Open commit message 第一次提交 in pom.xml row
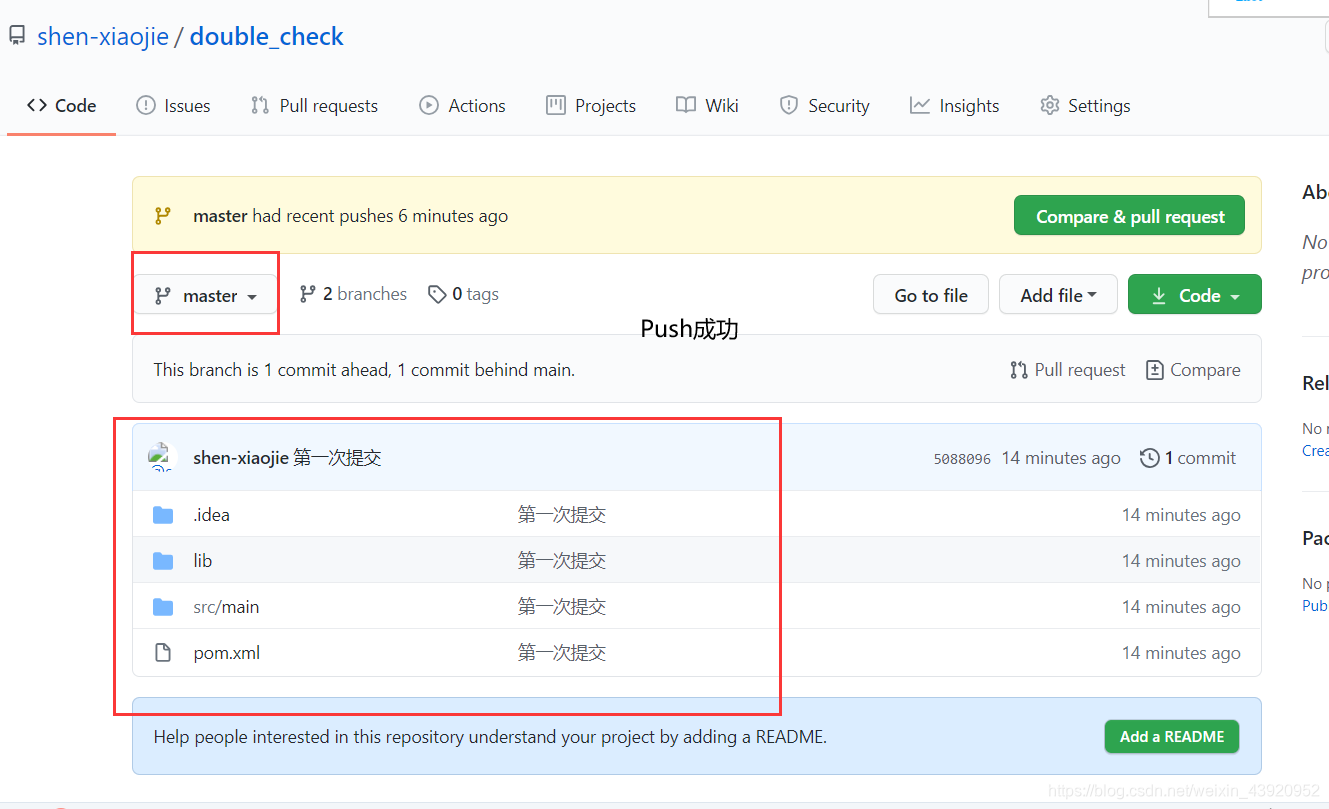1329x809 pixels. click(x=562, y=653)
